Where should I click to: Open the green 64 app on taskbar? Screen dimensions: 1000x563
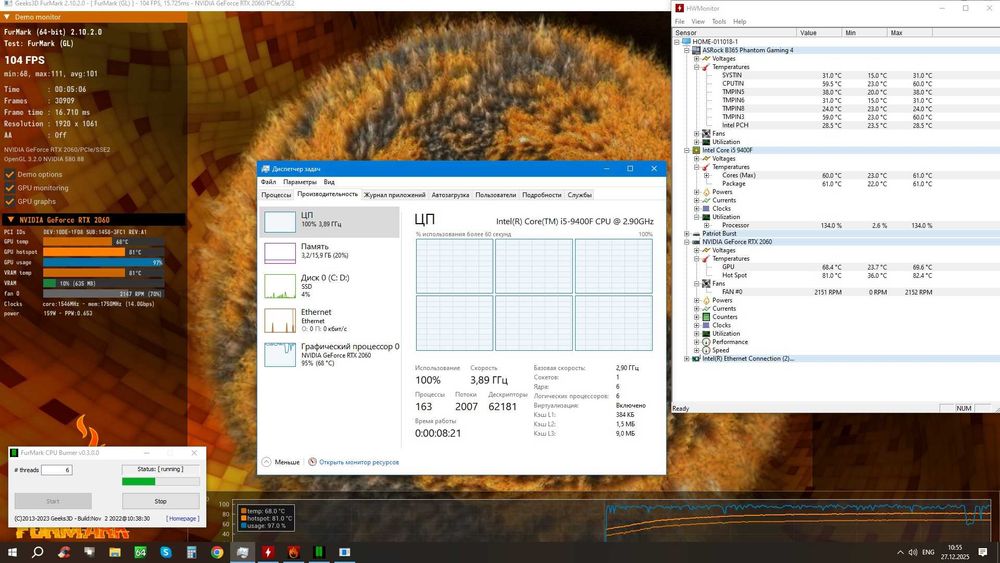point(140,552)
